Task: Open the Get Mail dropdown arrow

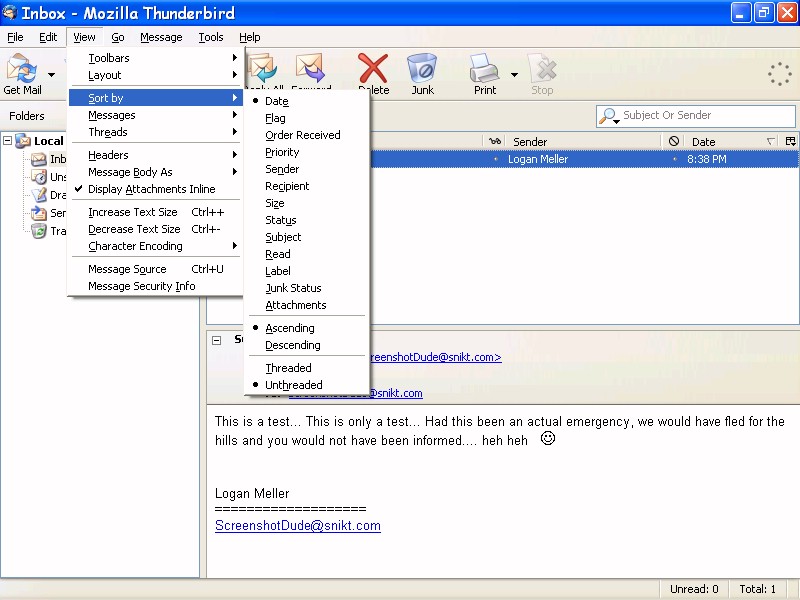Action: (x=52, y=75)
